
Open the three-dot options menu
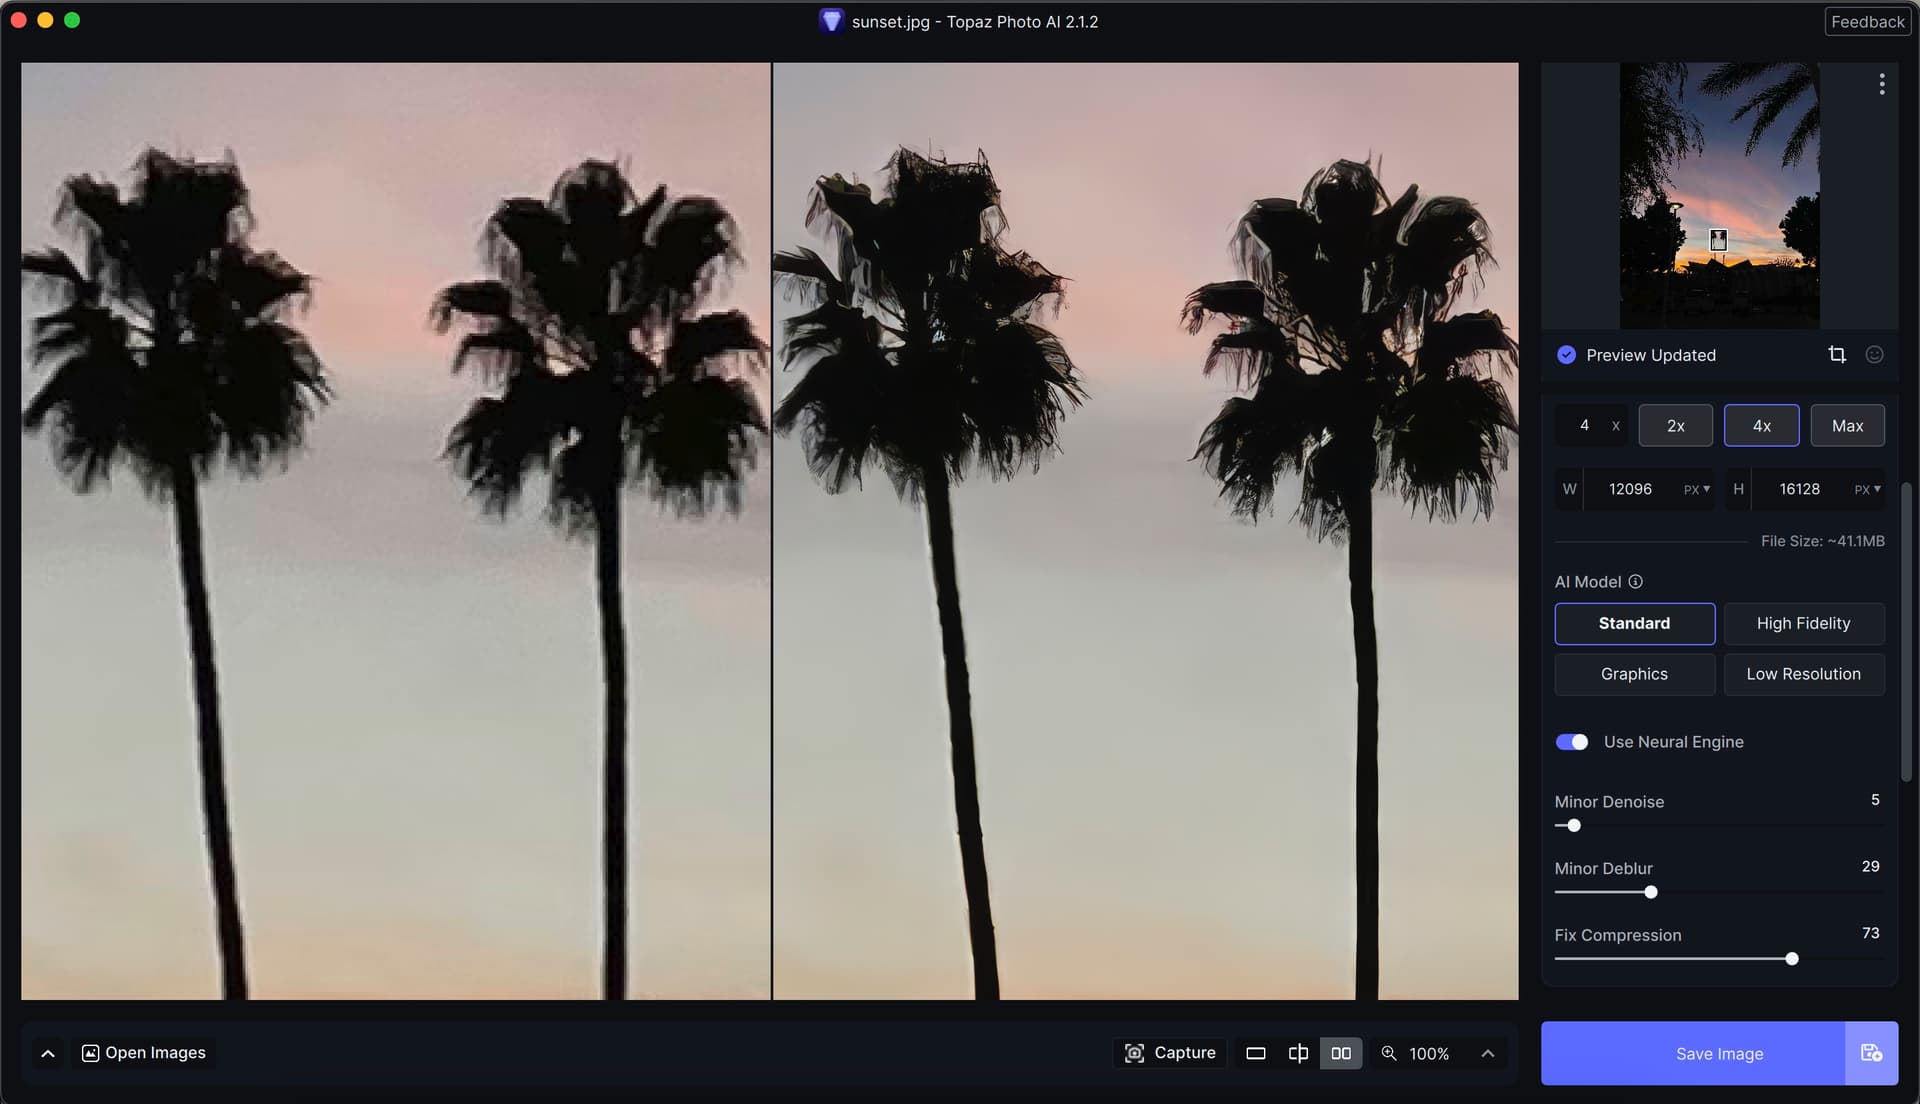click(x=1882, y=84)
